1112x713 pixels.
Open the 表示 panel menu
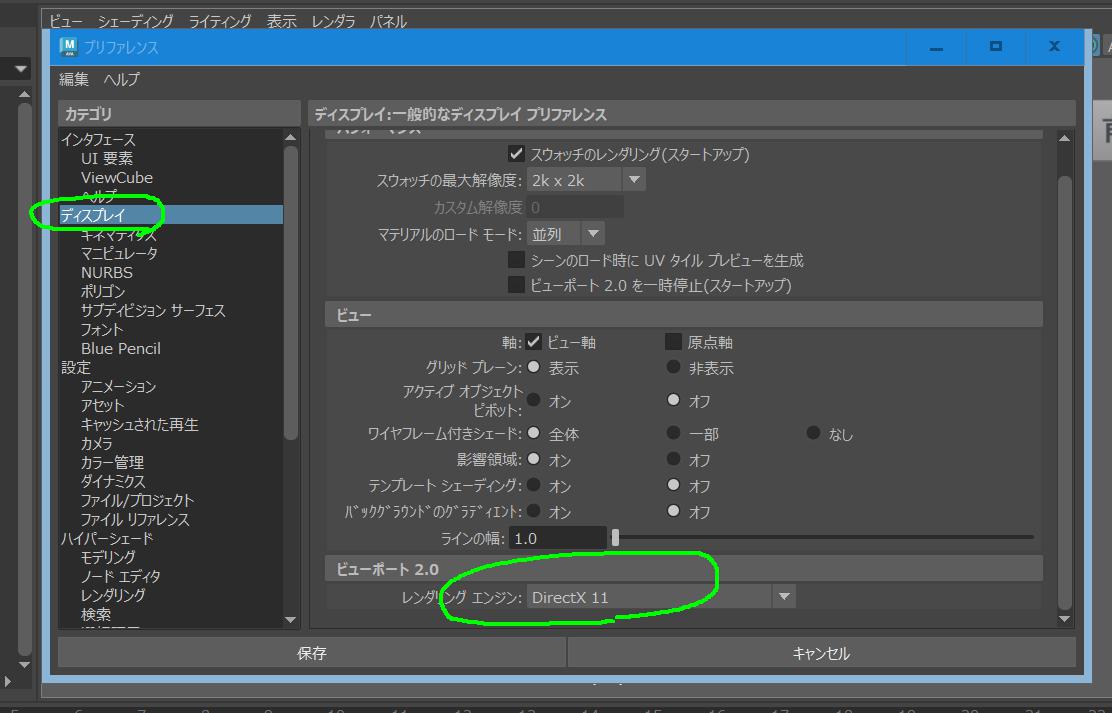tap(282, 21)
